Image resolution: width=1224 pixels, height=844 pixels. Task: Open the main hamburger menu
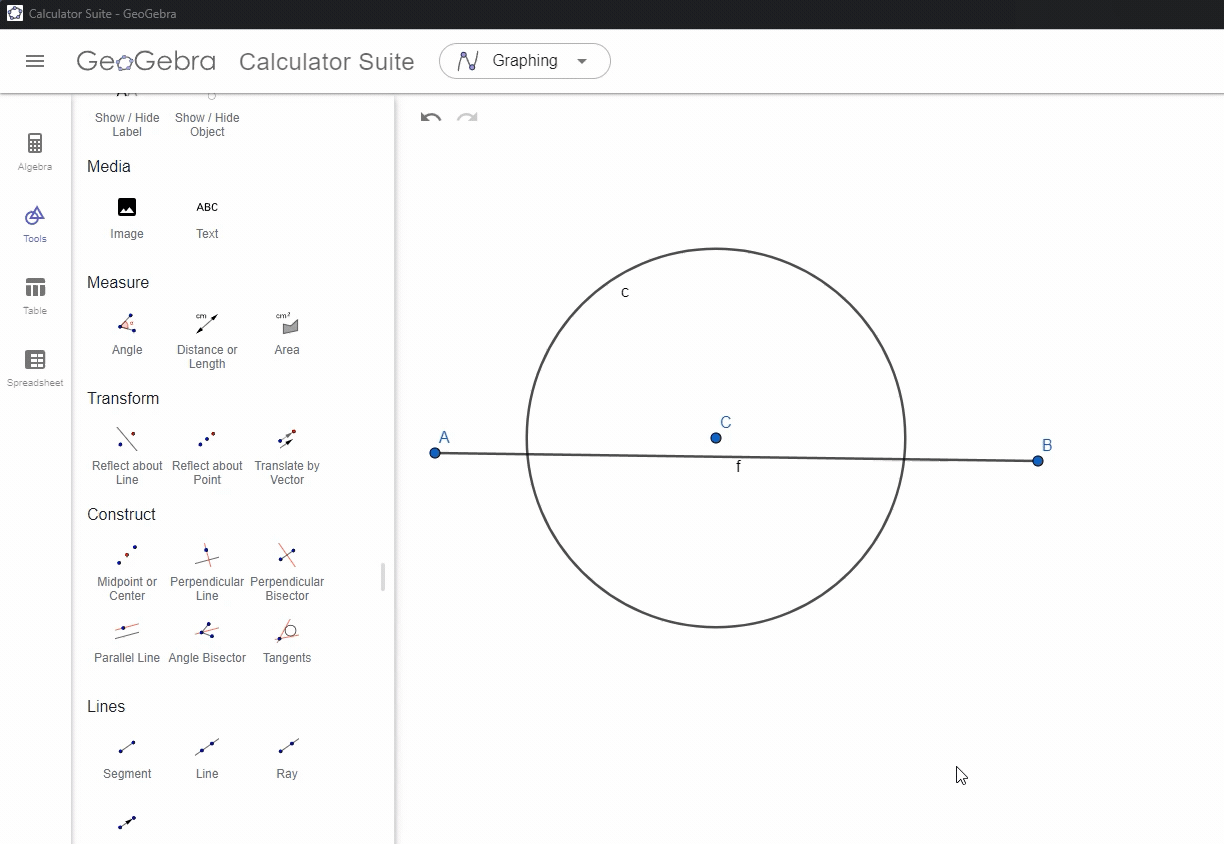(35, 61)
